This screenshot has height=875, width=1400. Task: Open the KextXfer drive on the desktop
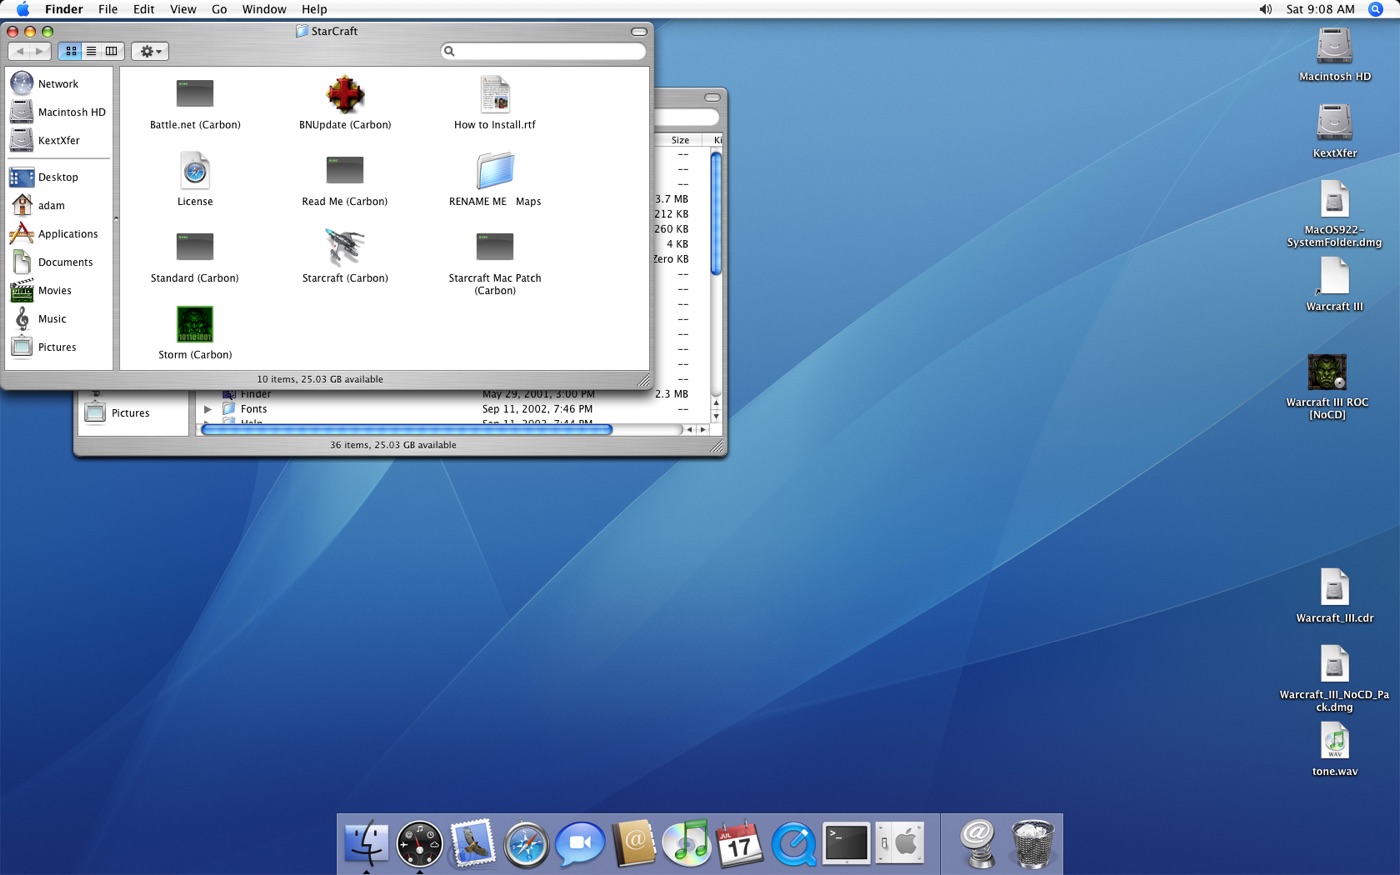point(1334,123)
